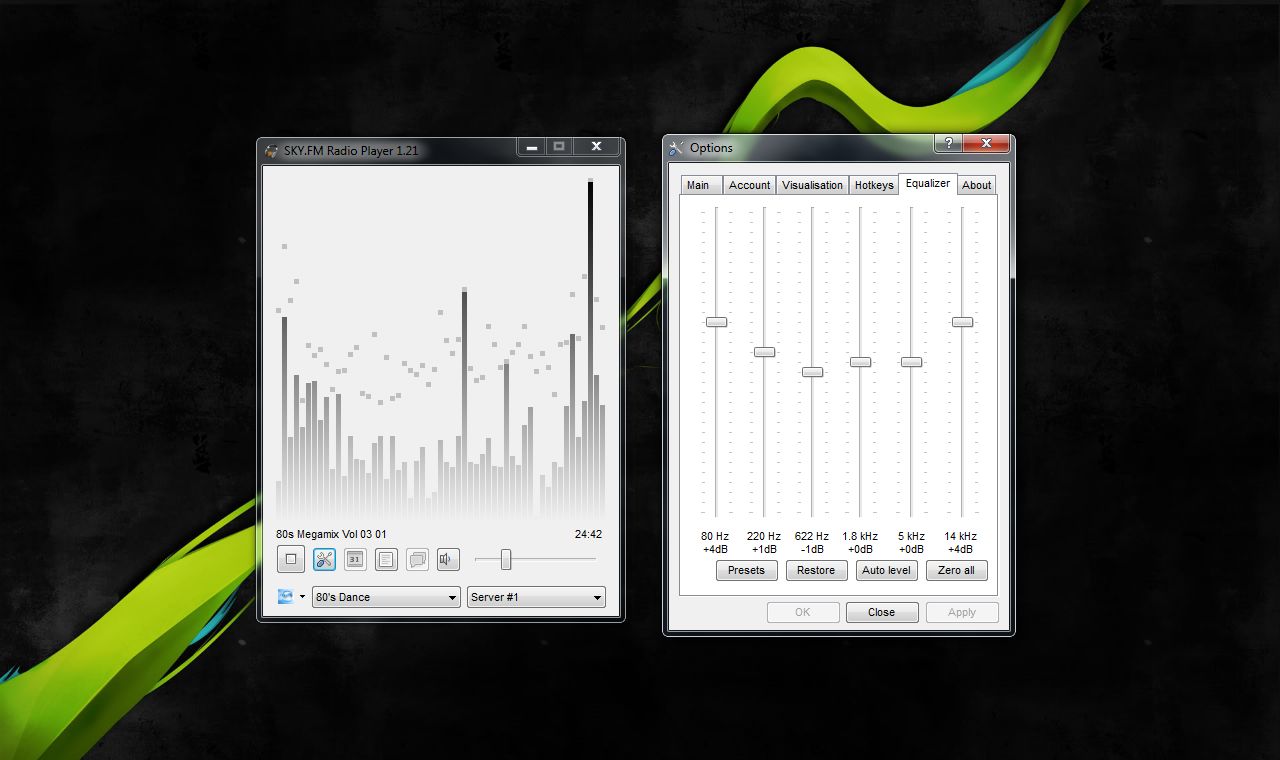
Task: Close the SKY.FM Radio Player window
Action: coord(596,147)
